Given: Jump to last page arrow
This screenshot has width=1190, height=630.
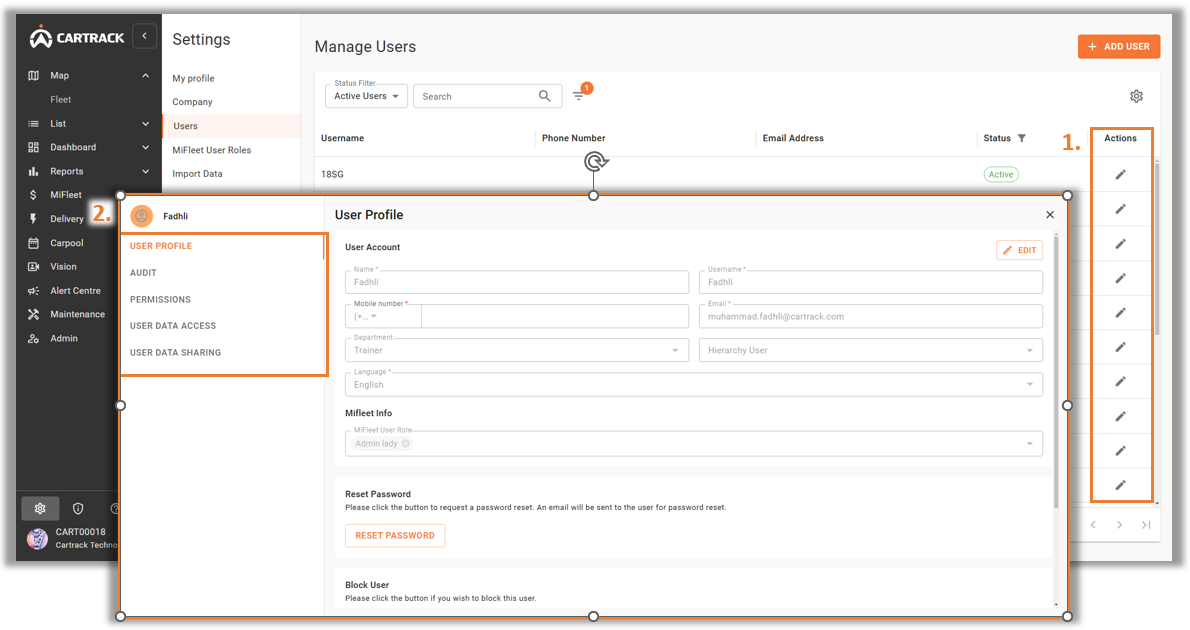Looking at the screenshot, I should 1146,524.
